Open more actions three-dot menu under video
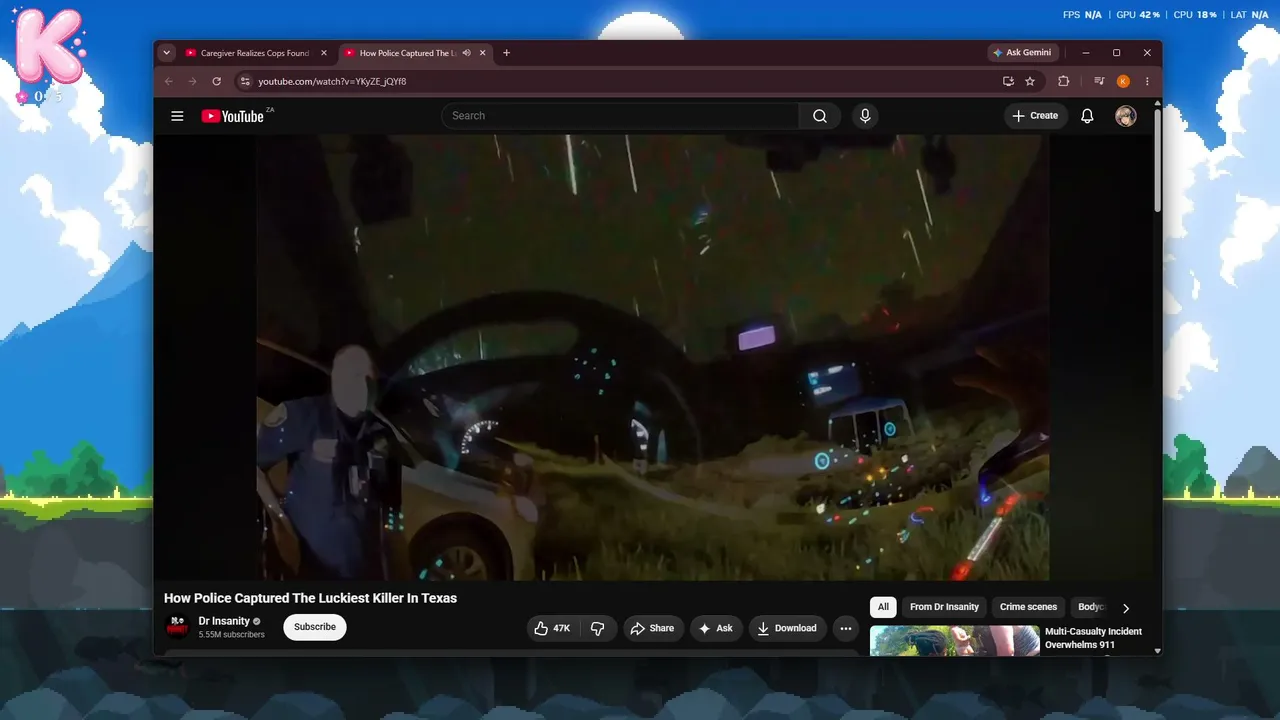 [x=846, y=628]
